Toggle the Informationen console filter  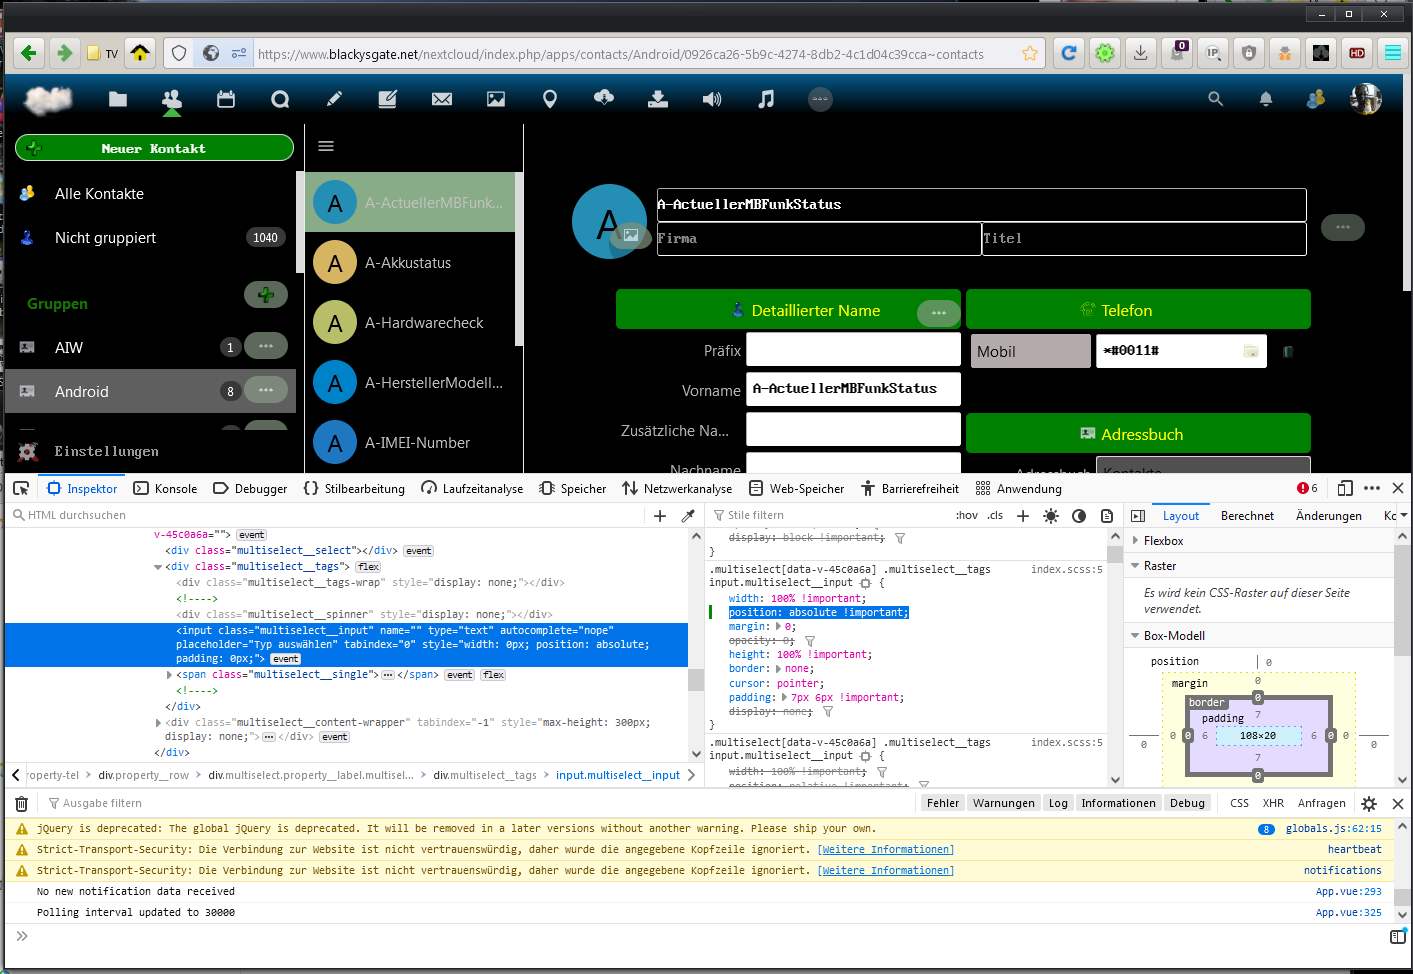(1118, 803)
